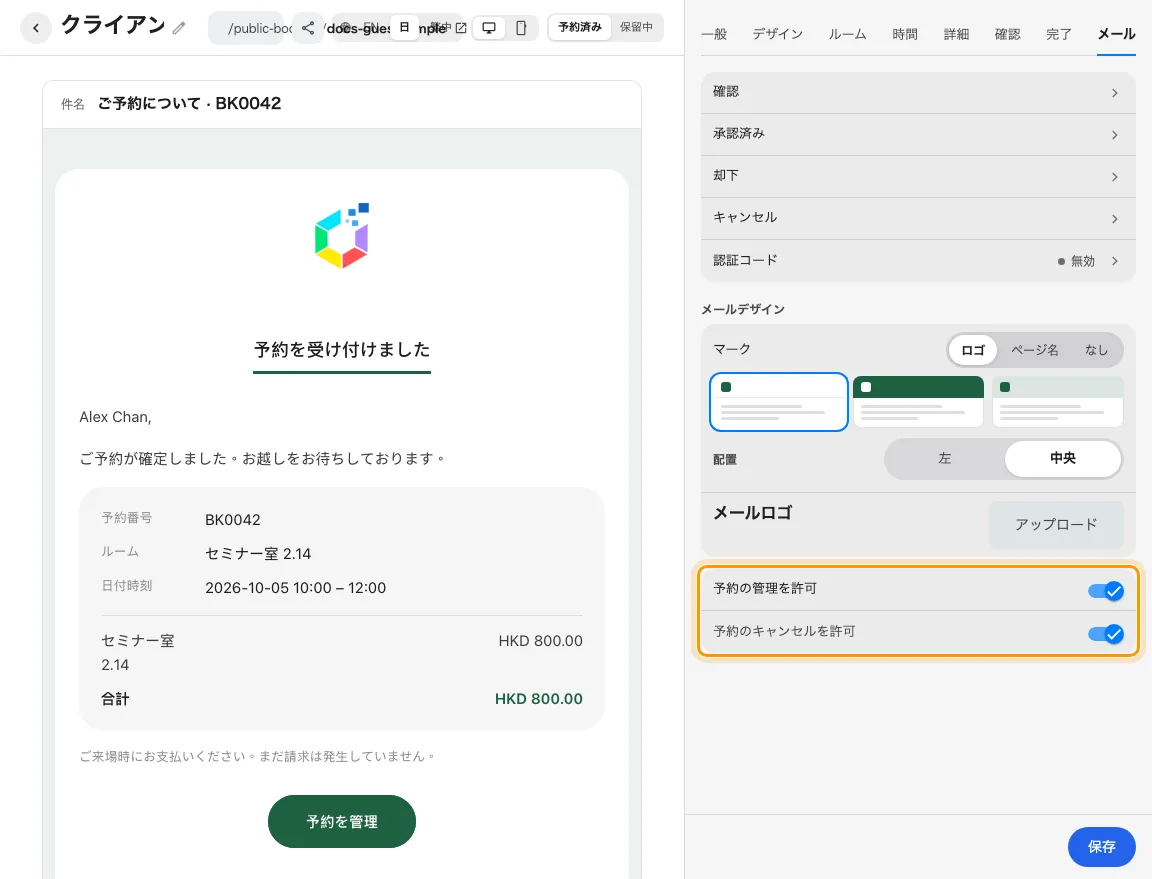Choose the white header email style thumbnail
The image size is (1152, 879).
click(779, 401)
